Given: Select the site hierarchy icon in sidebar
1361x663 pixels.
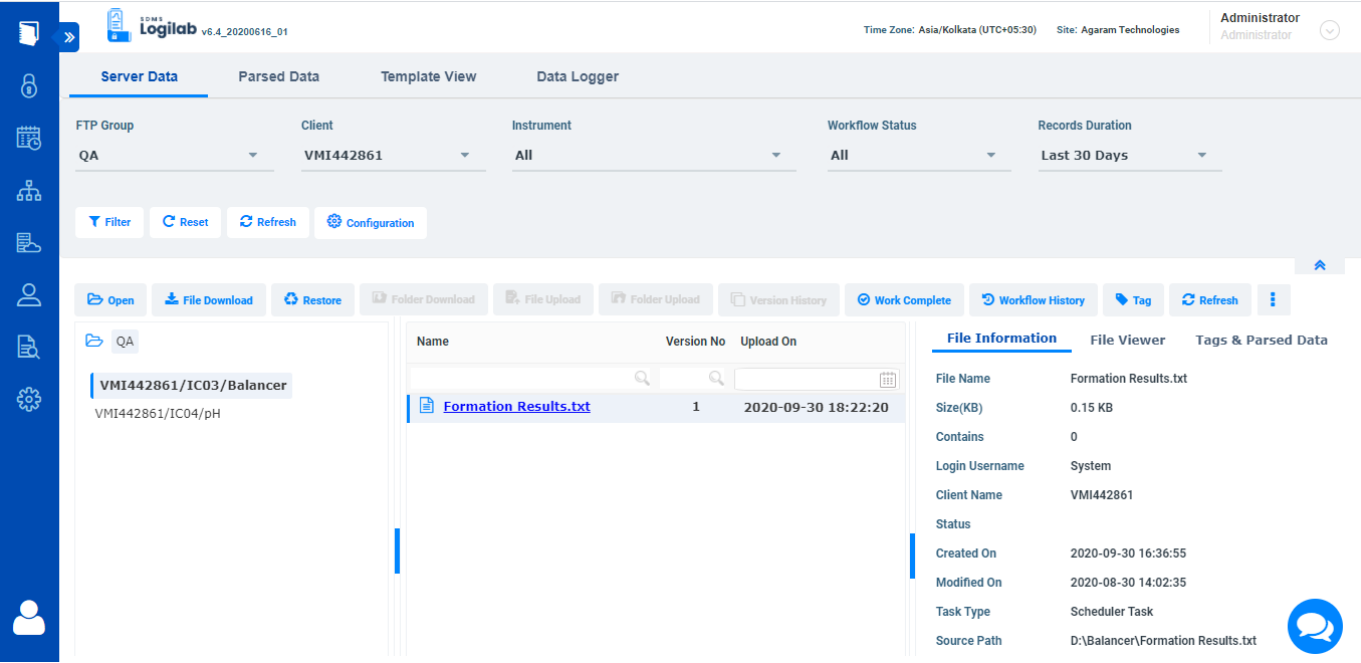Looking at the screenshot, I should [x=29, y=190].
